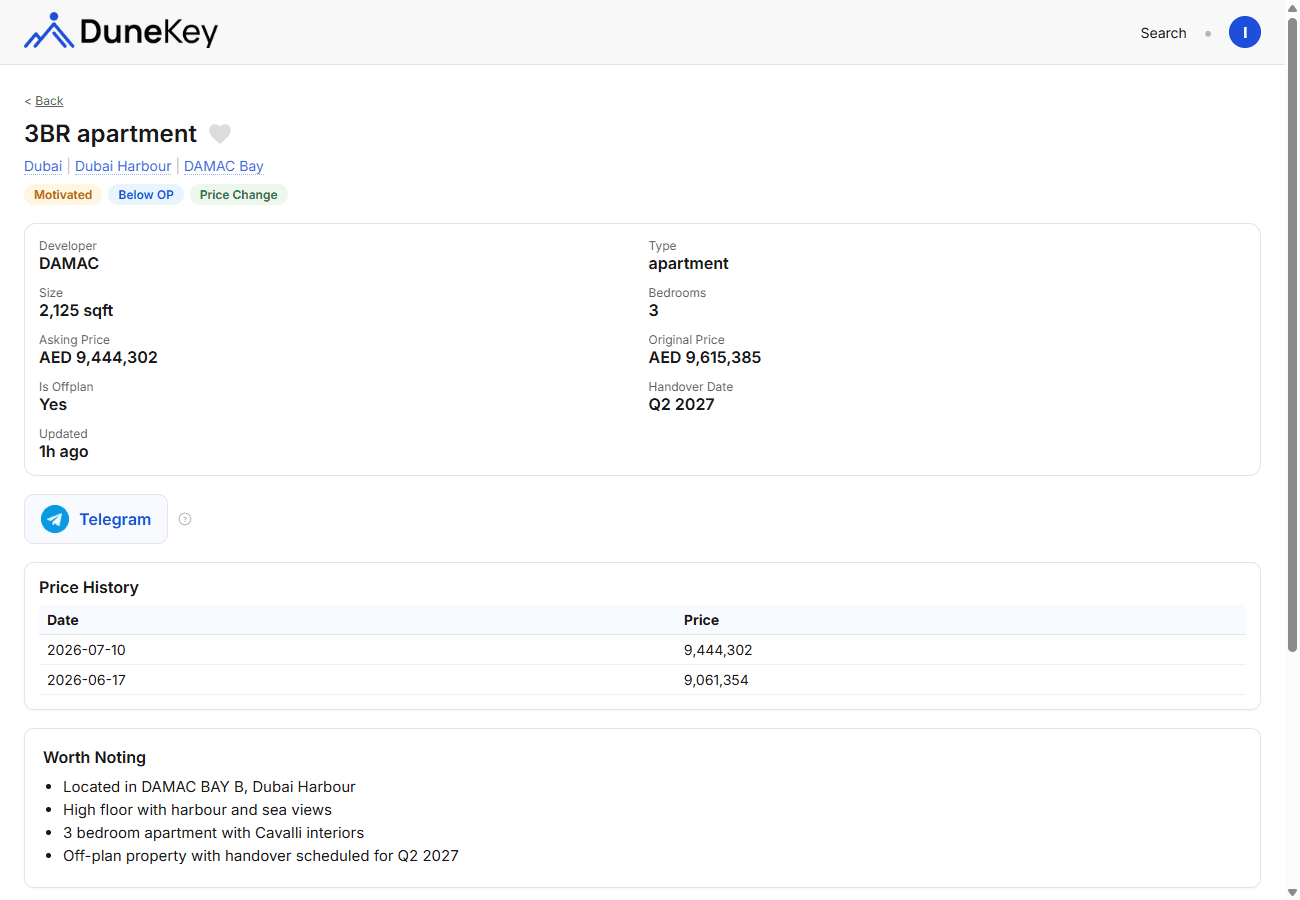This screenshot has width=1300, height=900.
Task: Open the user avatar 'I' menu
Action: pos(1245,32)
